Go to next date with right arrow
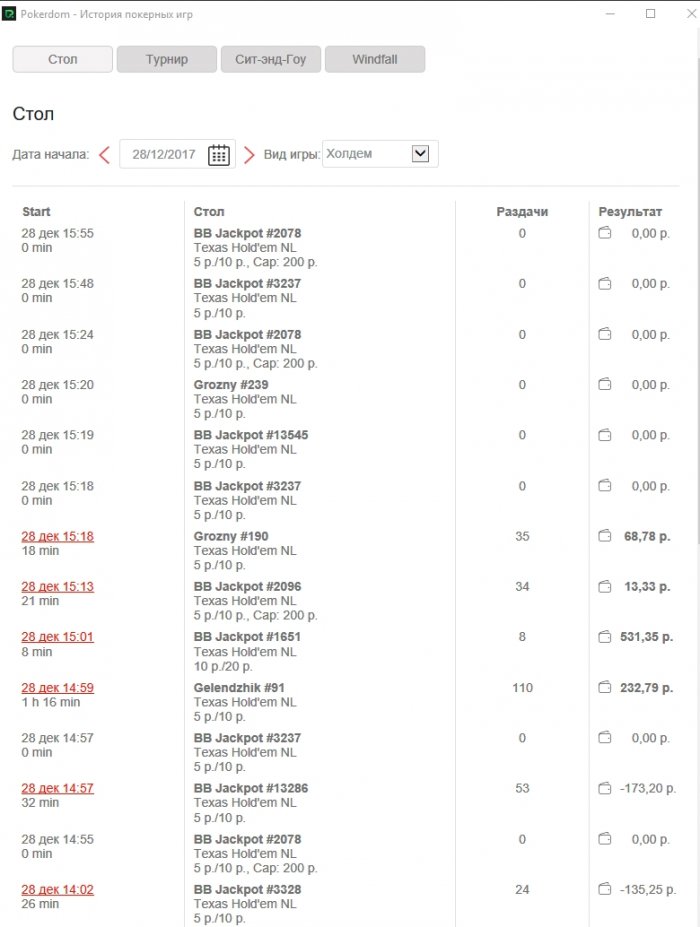 tap(249, 155)
